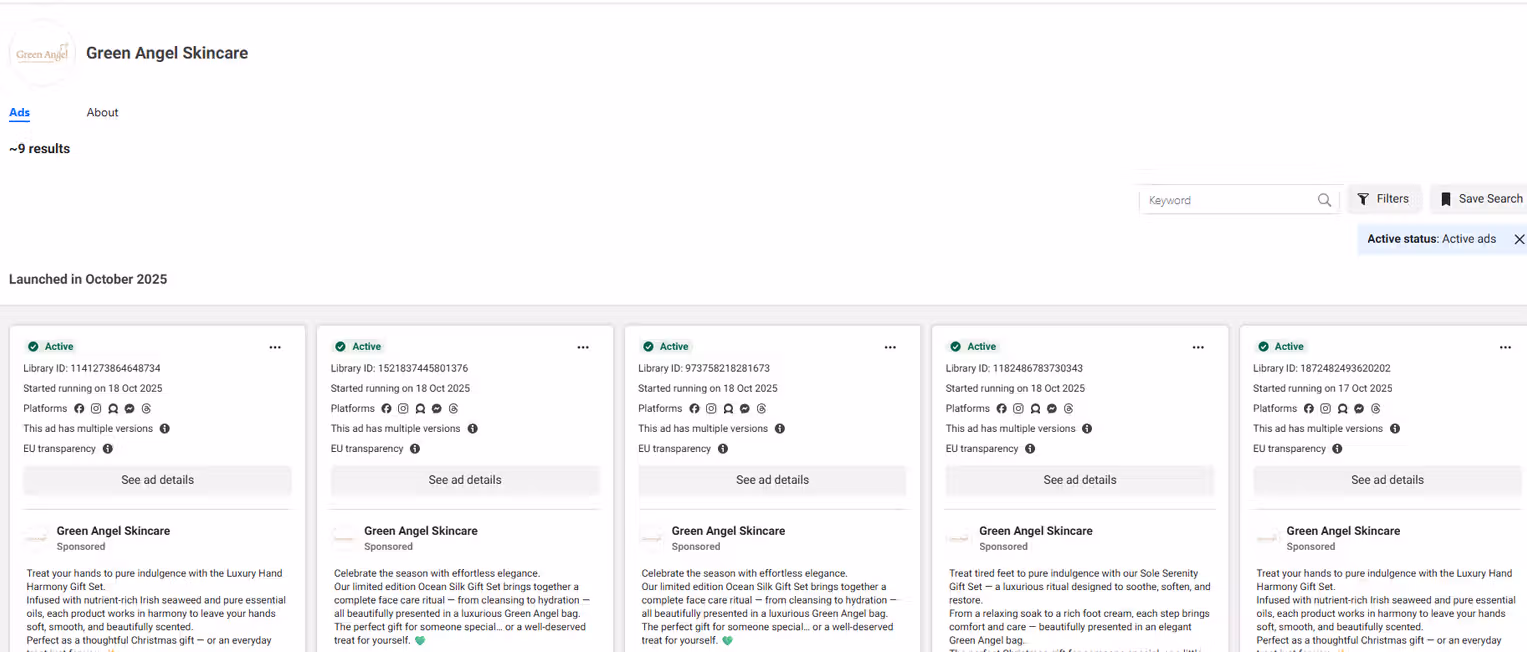Click Audience Network icon on ad 1872482493620202
The image size is (1527, 652).
(x=1343, y=409)
